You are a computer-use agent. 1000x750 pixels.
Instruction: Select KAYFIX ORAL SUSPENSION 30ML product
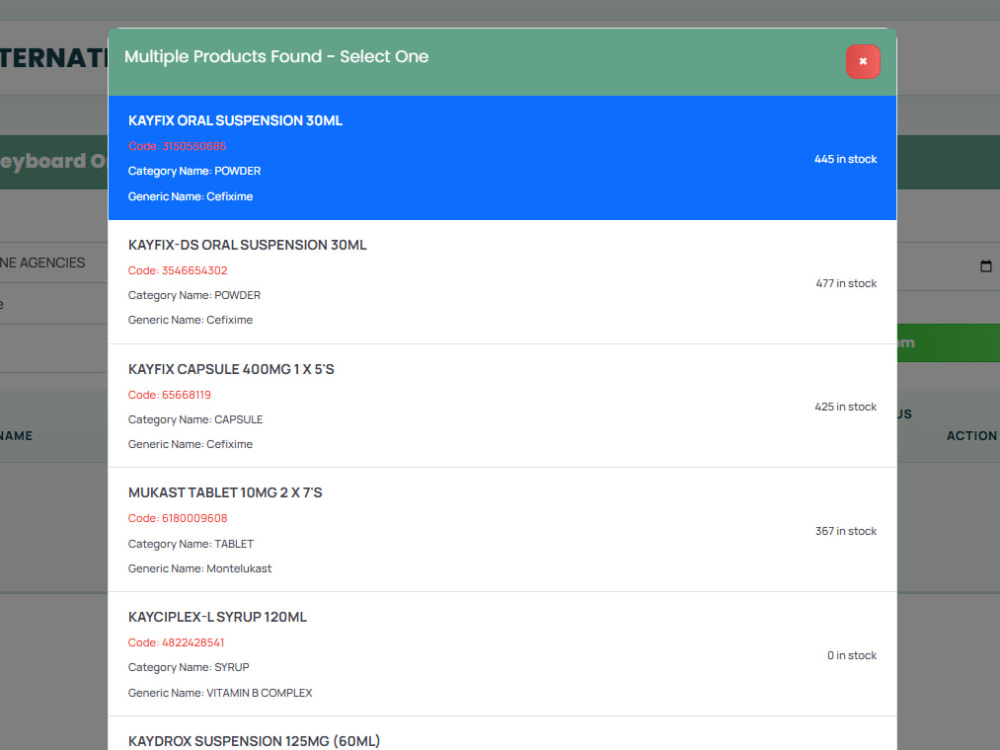point(502,158)
